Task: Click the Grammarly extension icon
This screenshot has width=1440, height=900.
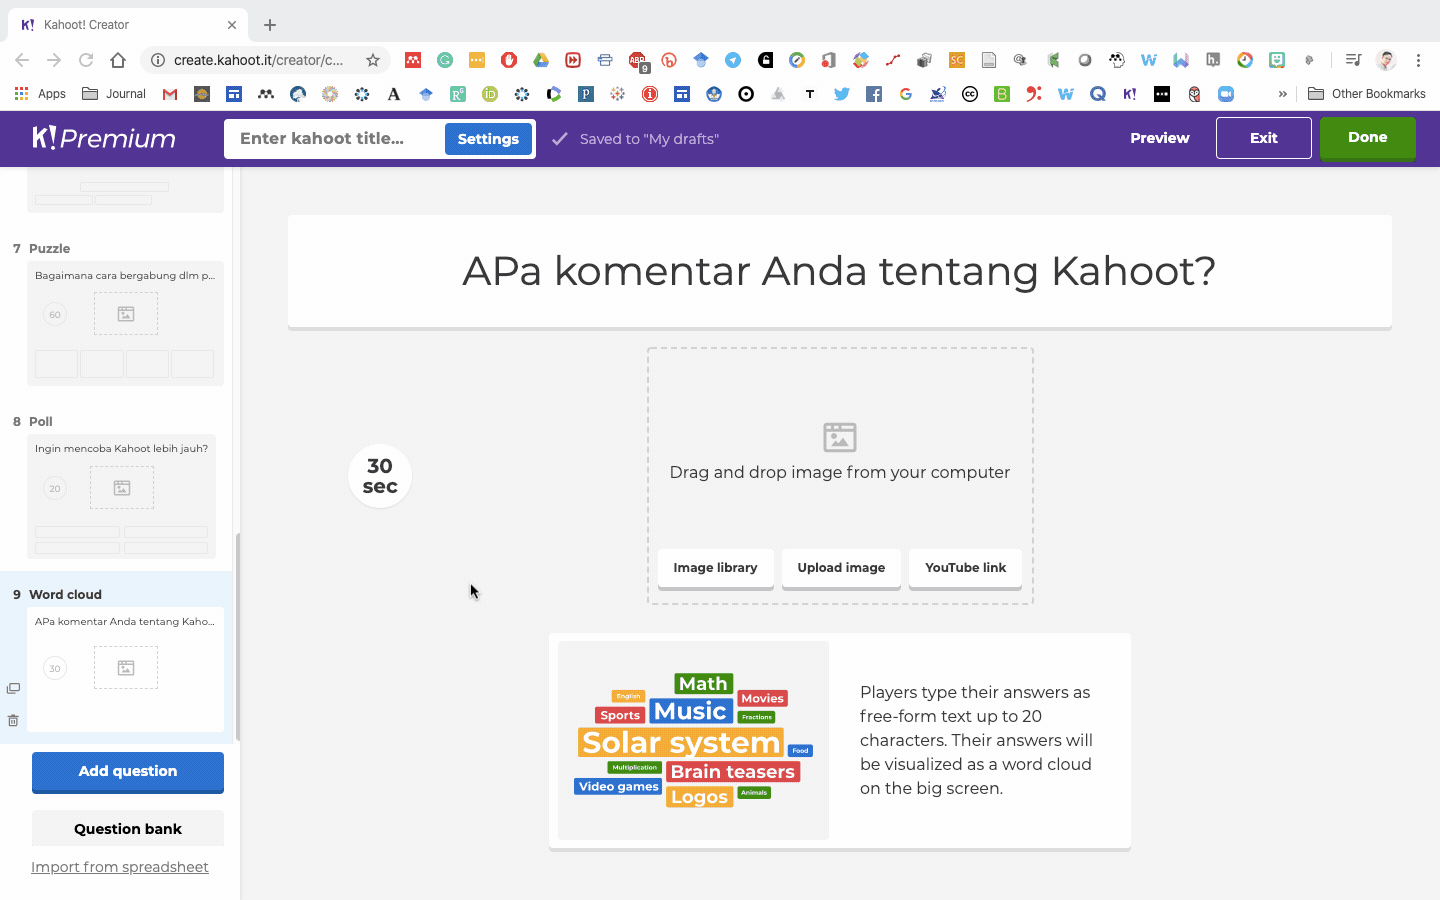Action: [444, 60]
